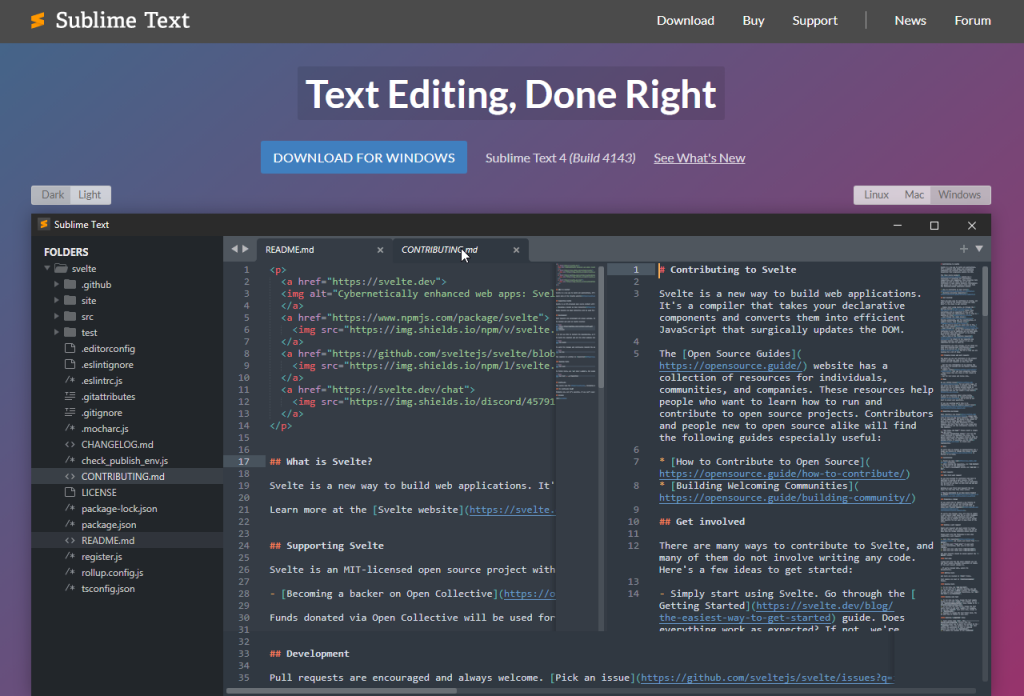Click the .github folder icon
Image resolution: width=1024 pixels, height=696 pixels.
(70, 284)
